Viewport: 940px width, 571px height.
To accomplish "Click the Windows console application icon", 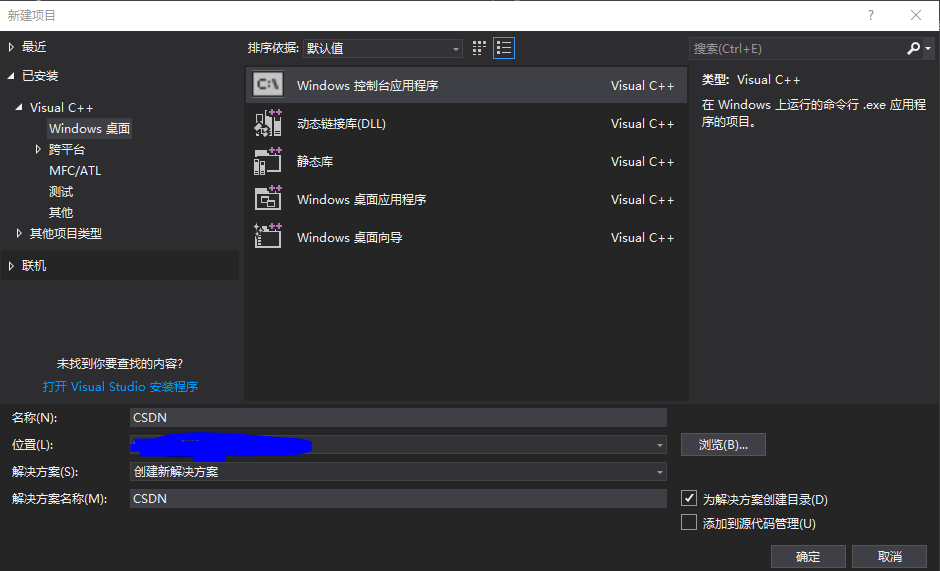I will tap(268, 85).
